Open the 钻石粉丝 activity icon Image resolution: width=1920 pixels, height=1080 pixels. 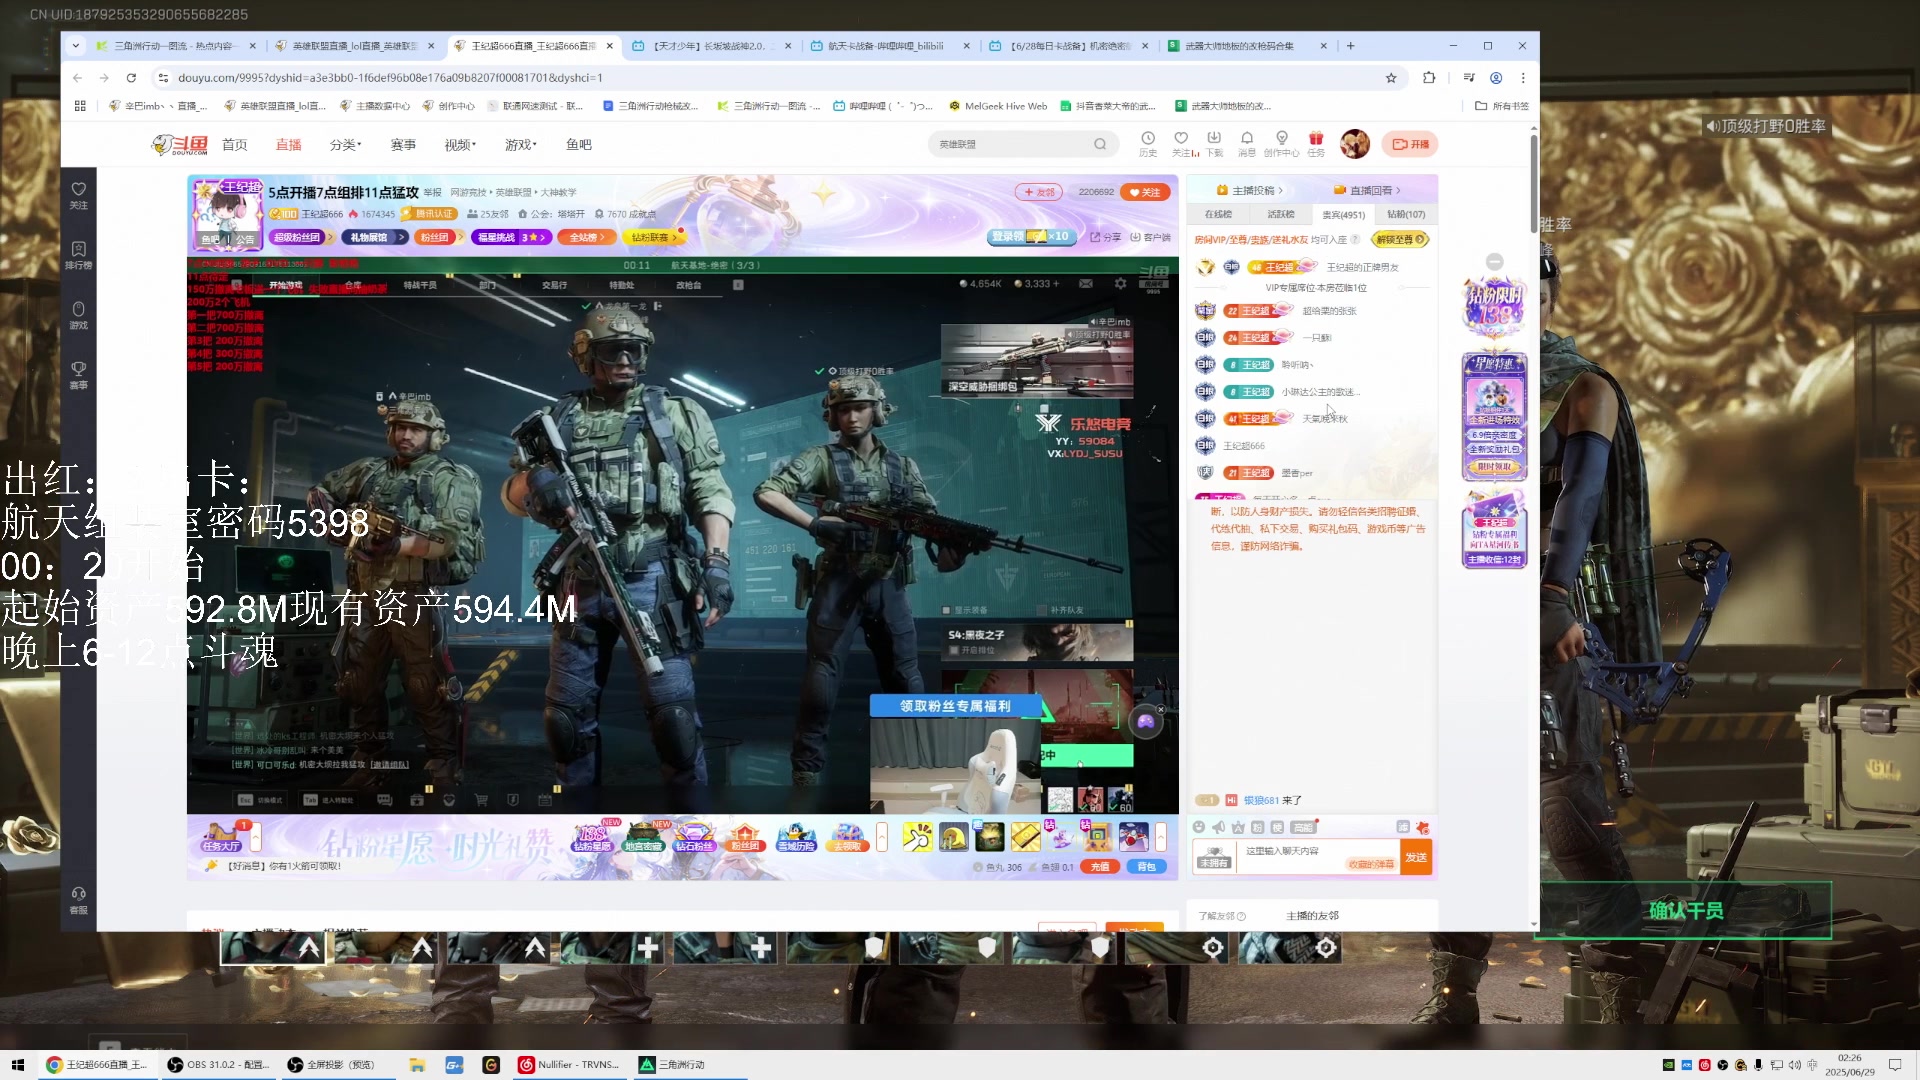[694, 836]
